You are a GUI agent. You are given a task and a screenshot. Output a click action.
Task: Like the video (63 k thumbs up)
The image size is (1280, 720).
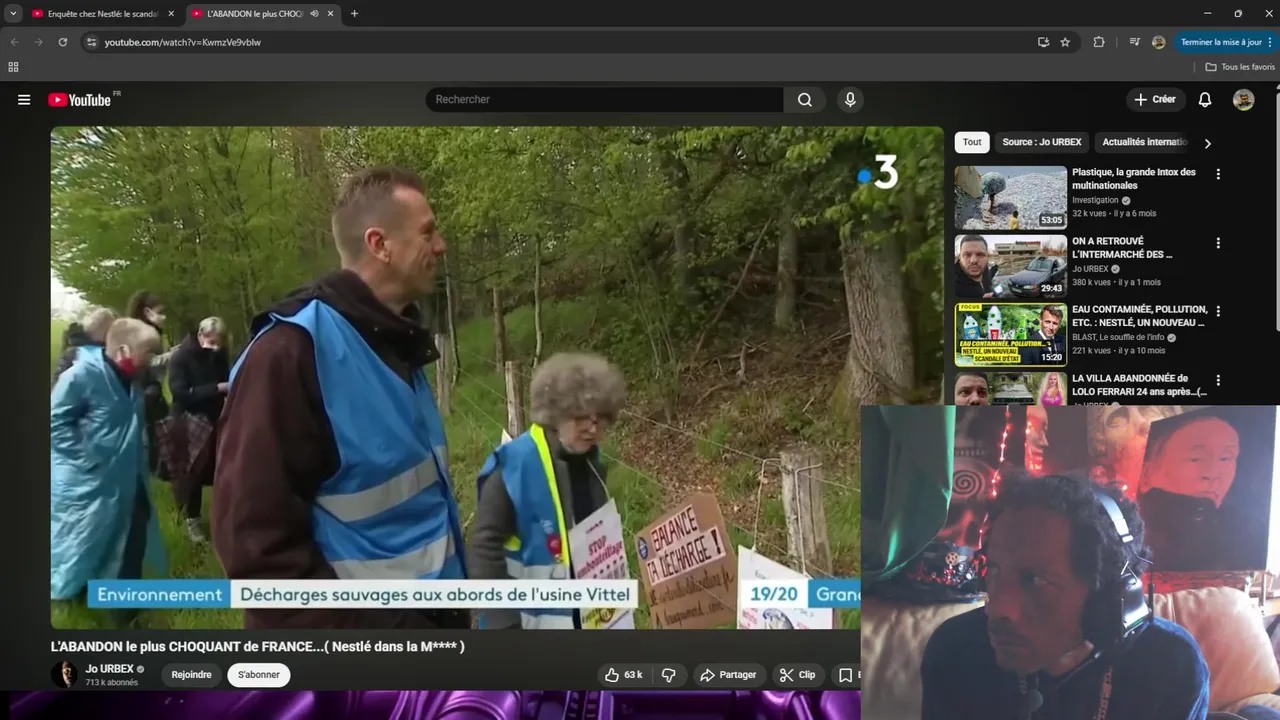point(623,675)
